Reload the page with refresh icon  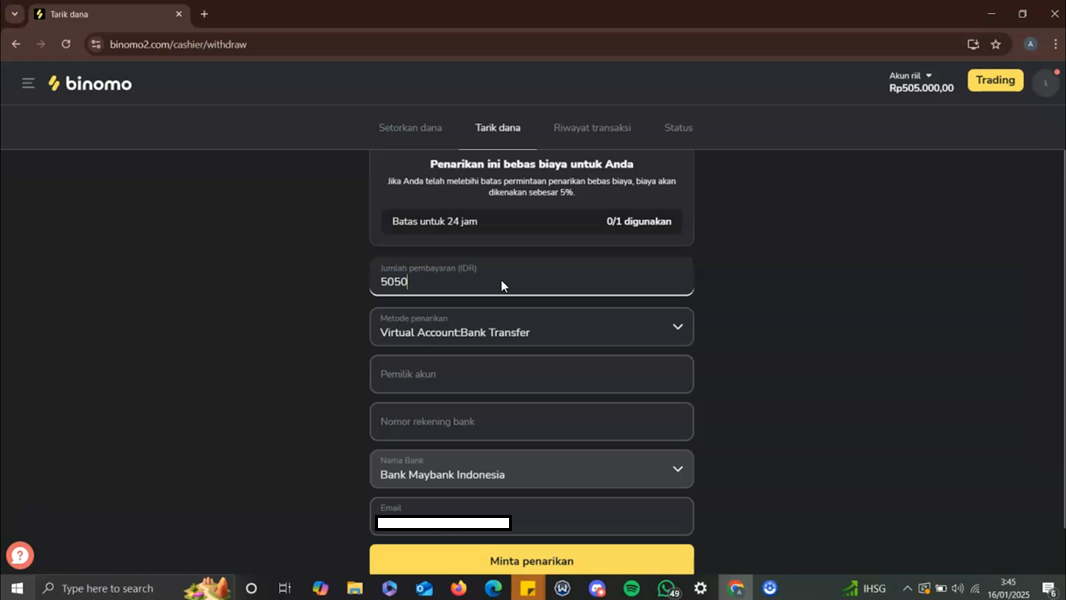pos(66,44)
